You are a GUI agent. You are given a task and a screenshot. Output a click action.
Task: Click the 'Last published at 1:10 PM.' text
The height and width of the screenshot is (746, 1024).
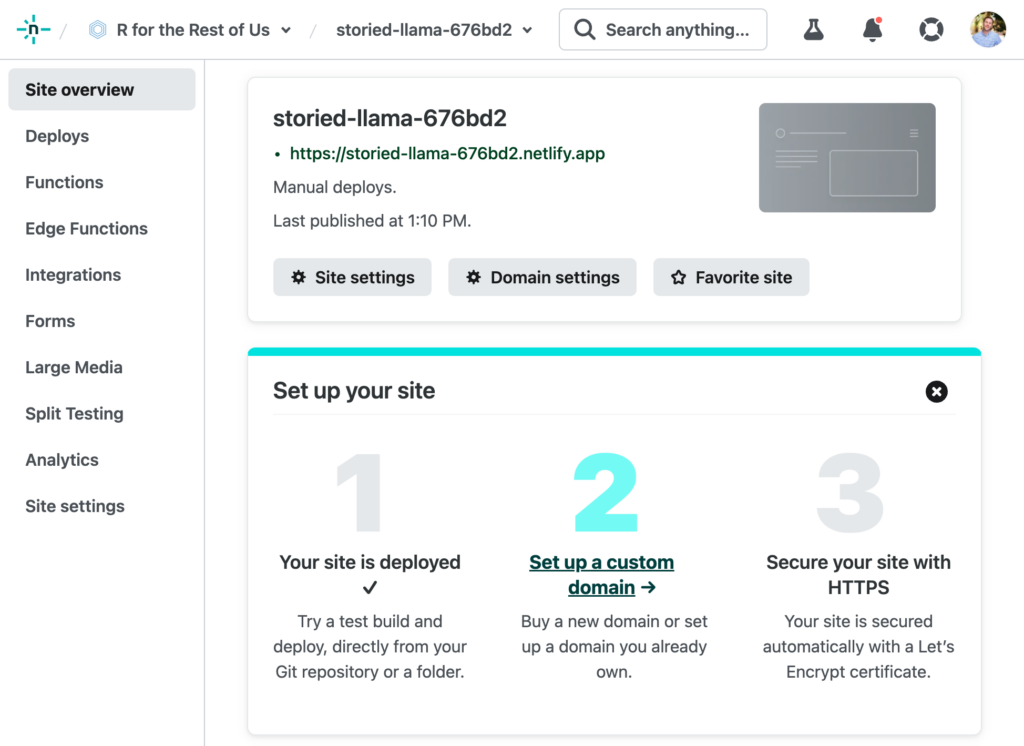click(x=372, y=221)
